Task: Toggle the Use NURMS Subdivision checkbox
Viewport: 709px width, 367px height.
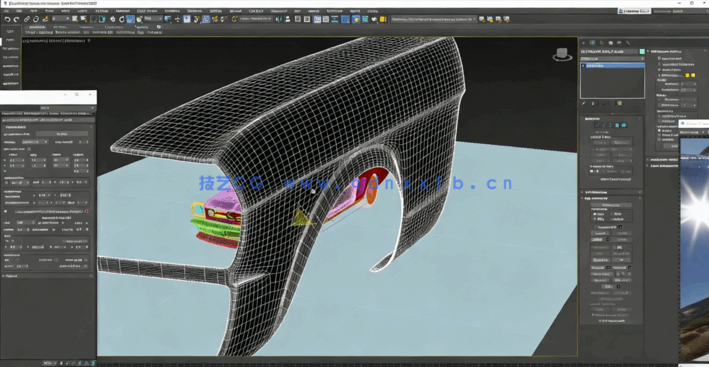Action: click(659, 64)
